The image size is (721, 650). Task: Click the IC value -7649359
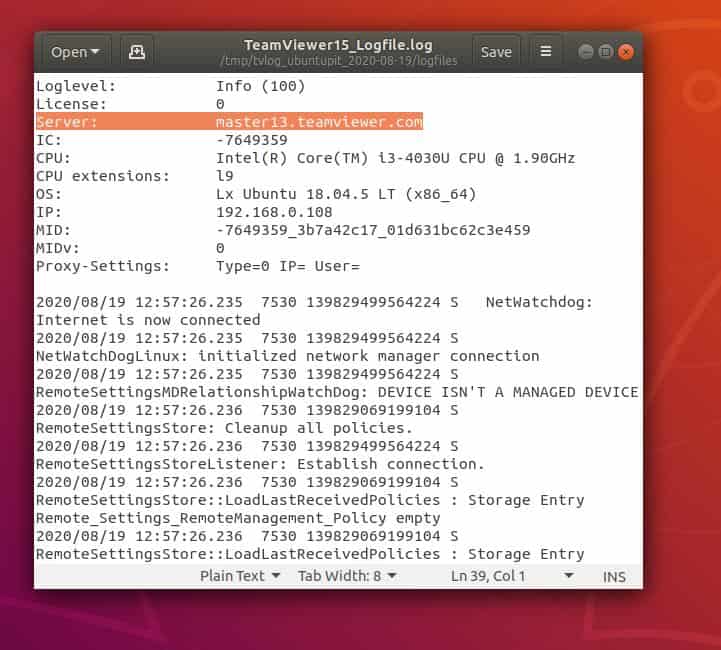(x=252, y=140)
